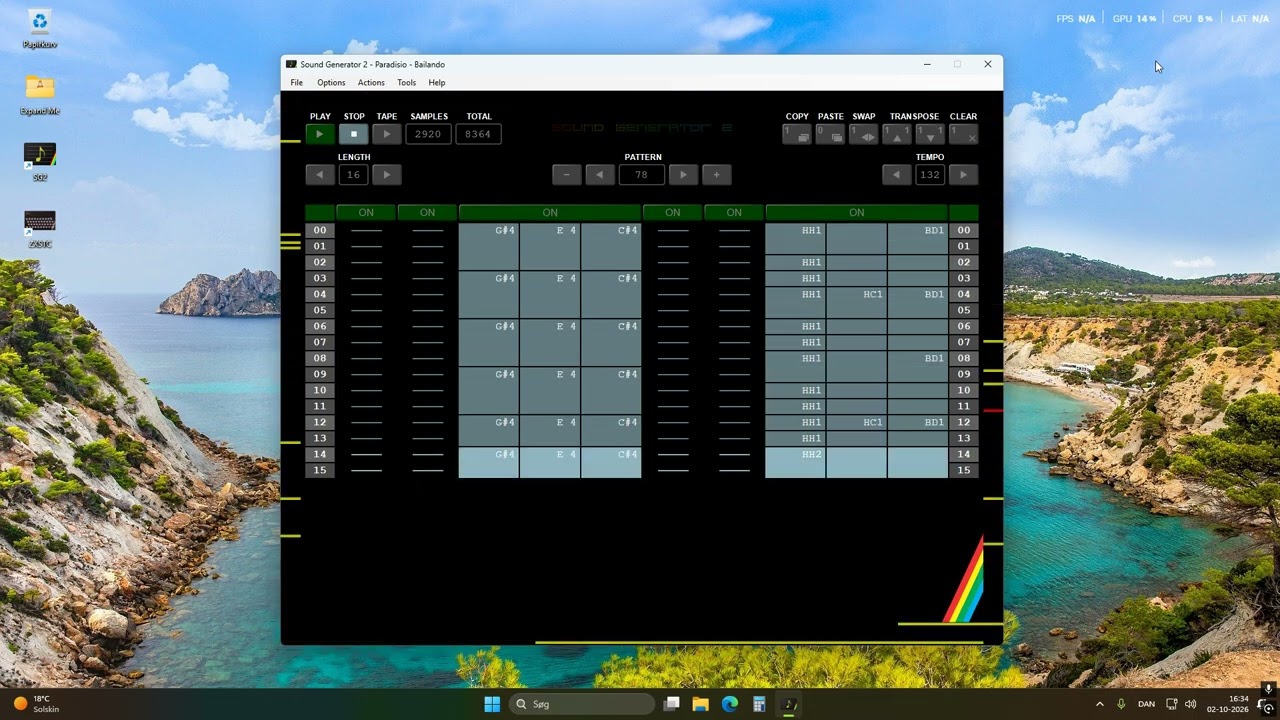
Task: Click the TRANSPOSE up arrow icon
Action: (x=897, y=134)
